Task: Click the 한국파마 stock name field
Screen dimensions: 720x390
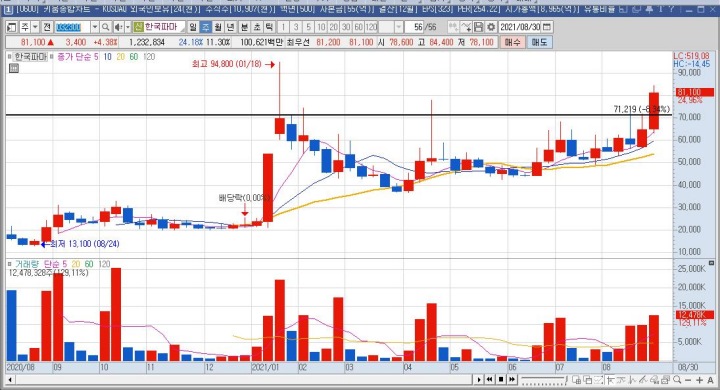Action: point(159,27)
